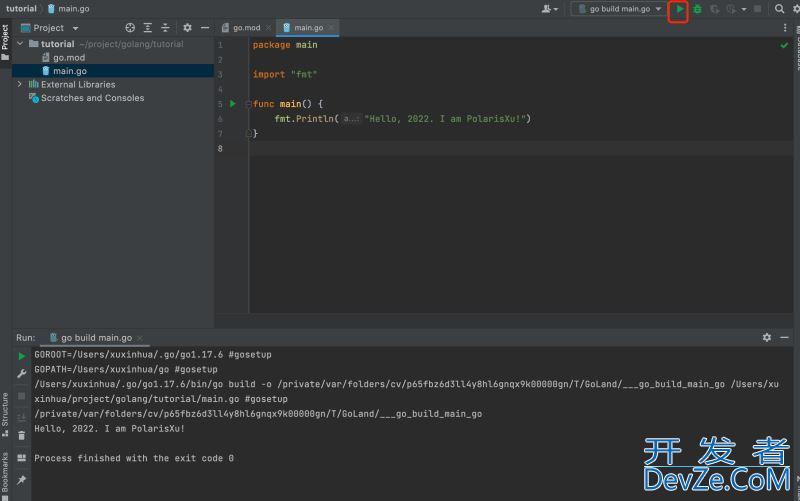Click 'Process finished with the exit code 0'
800x501 pixels.
[134, 458]
